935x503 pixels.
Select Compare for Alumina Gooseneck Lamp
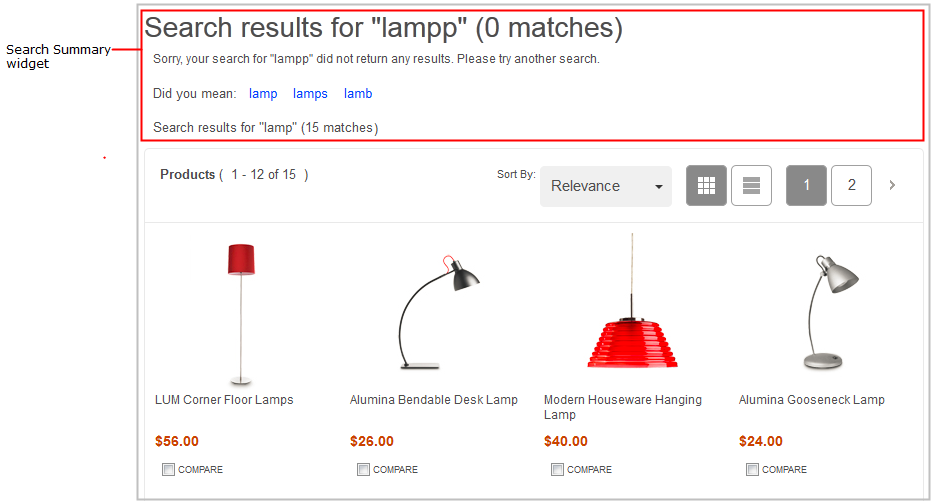point(752,469)
